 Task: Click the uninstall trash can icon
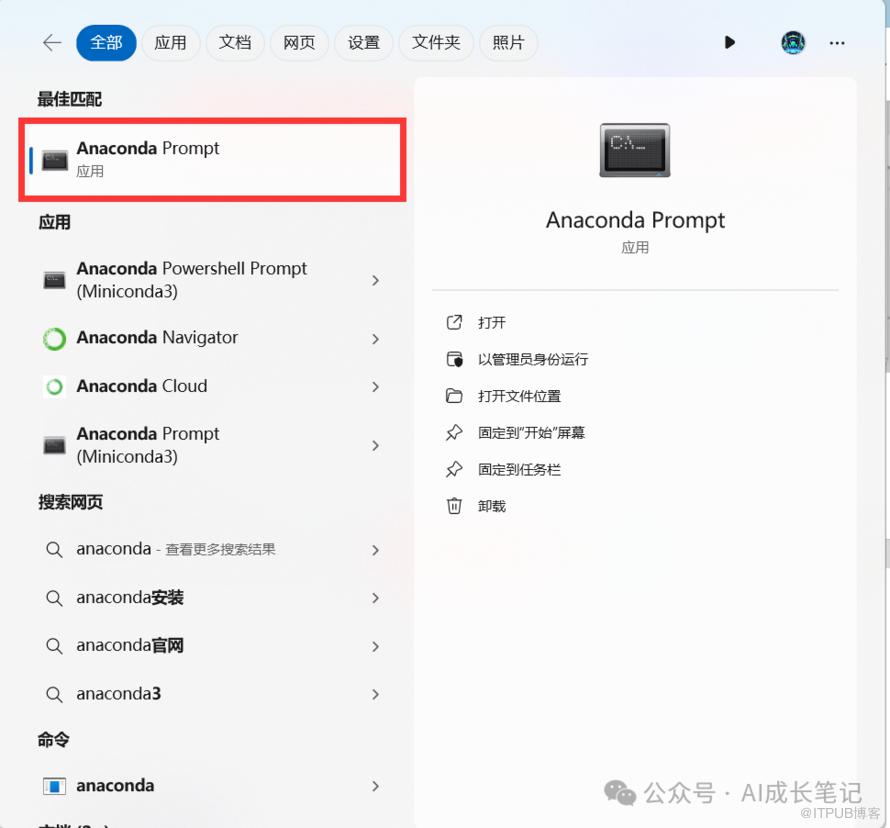[x=454, y=506]
